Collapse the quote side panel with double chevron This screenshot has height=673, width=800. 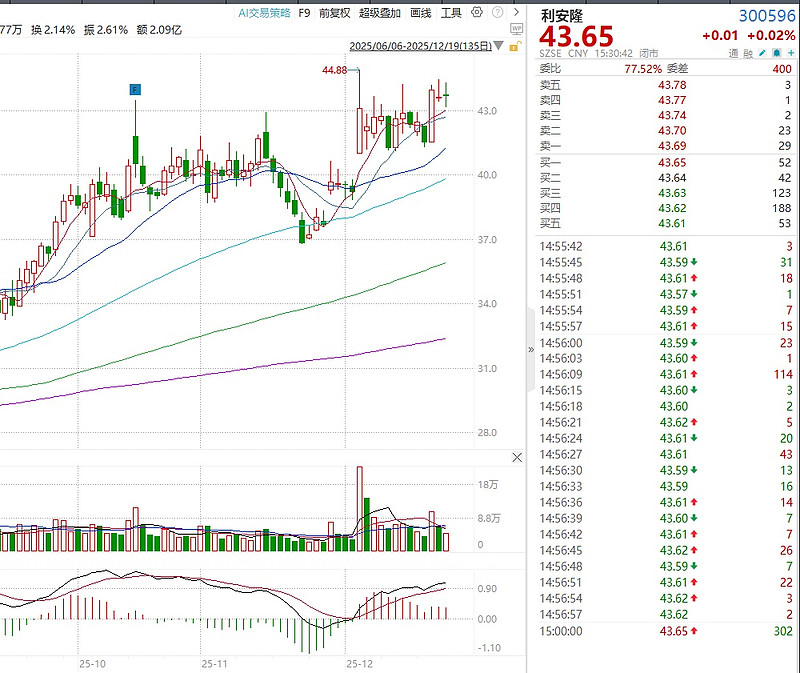(x=531, y=350)
